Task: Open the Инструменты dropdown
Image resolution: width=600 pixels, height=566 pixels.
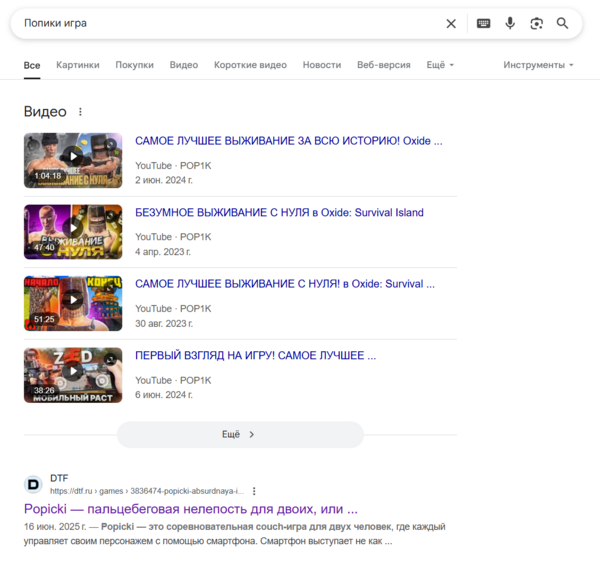Action: [538, 65]
